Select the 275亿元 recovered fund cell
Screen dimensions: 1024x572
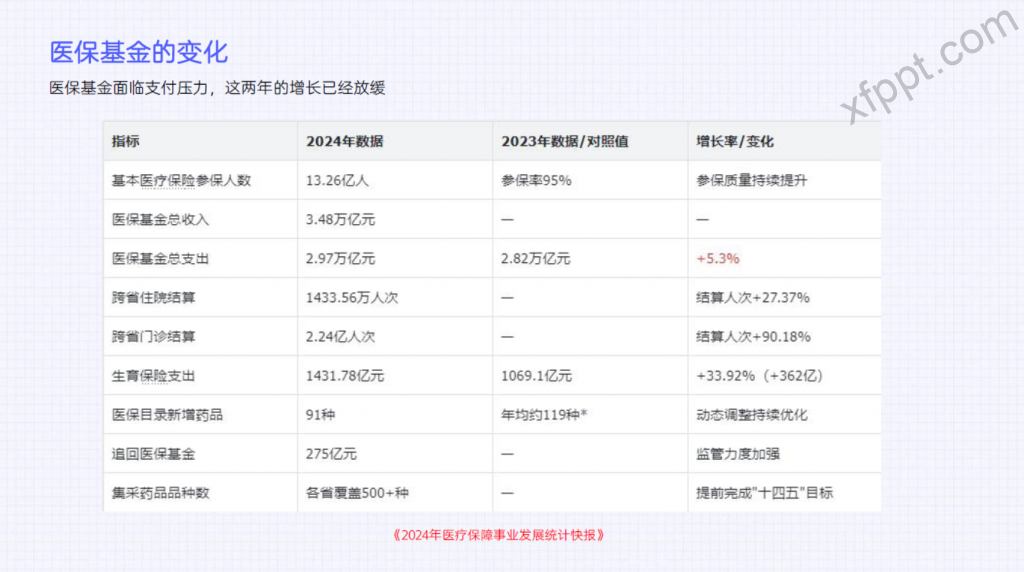[331, 453]
